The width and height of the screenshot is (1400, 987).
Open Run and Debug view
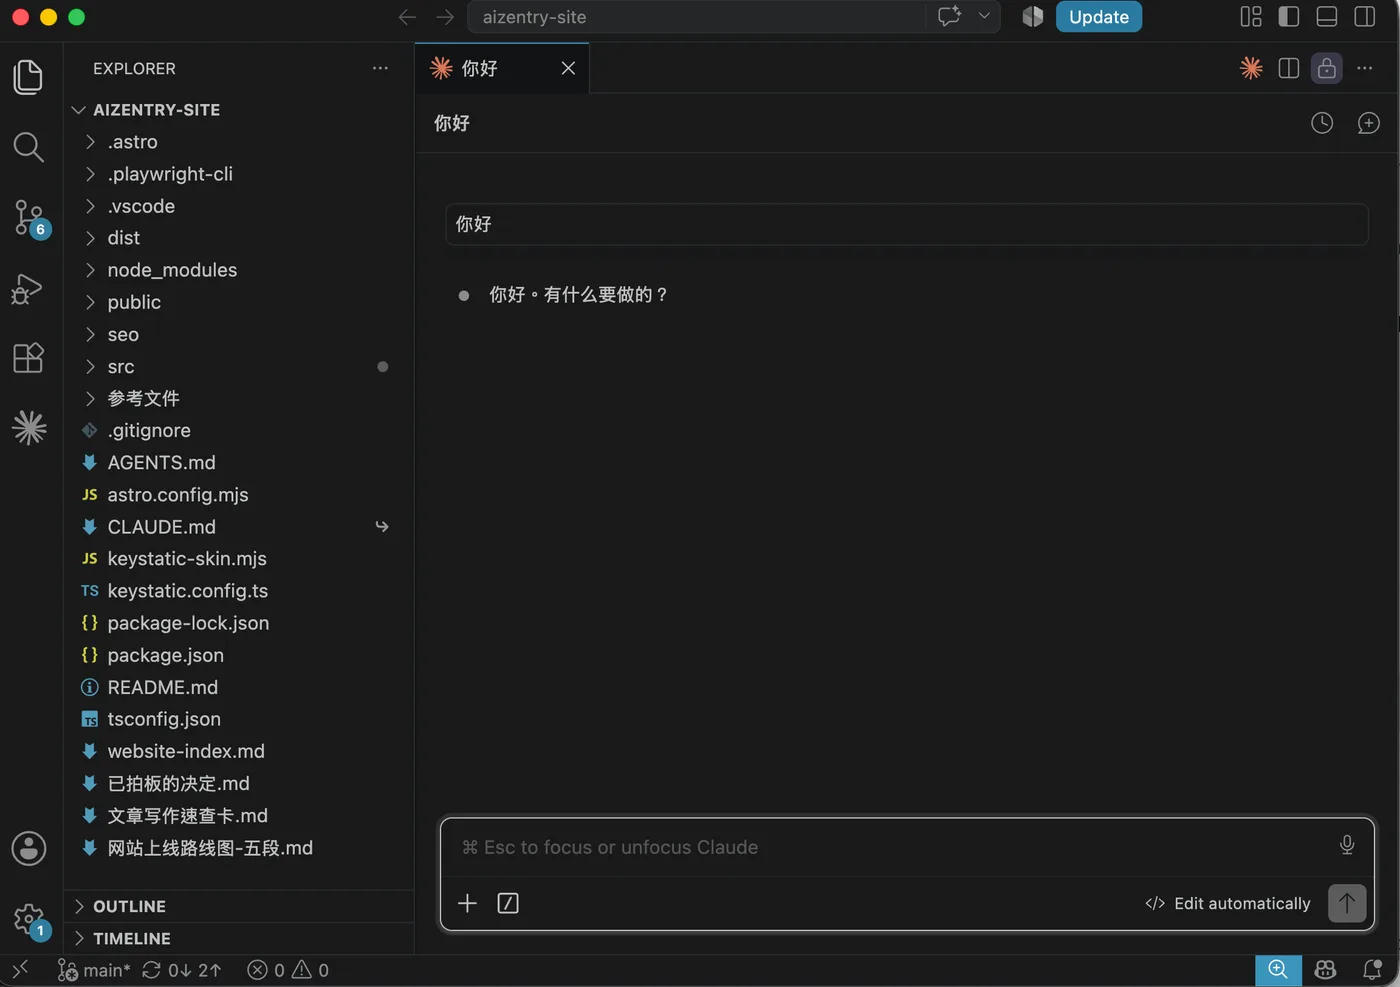(28, 288)
